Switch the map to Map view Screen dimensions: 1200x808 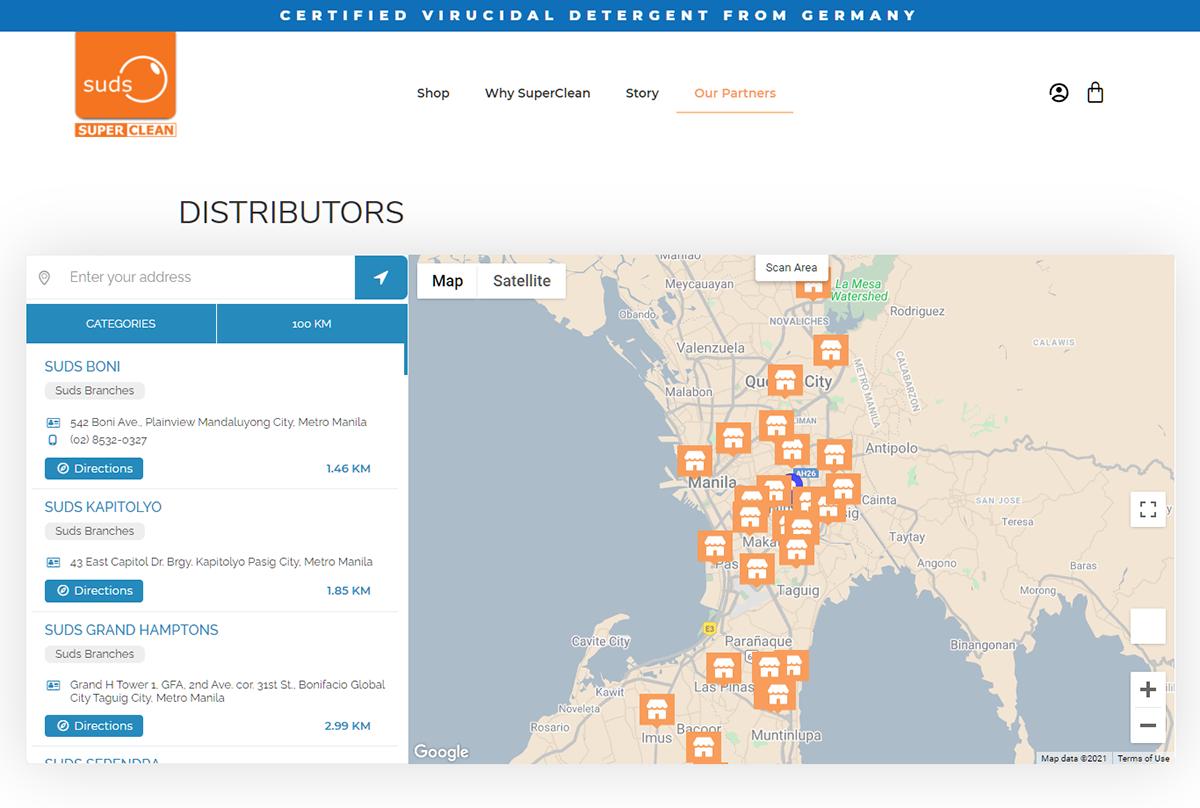(447, 281)
